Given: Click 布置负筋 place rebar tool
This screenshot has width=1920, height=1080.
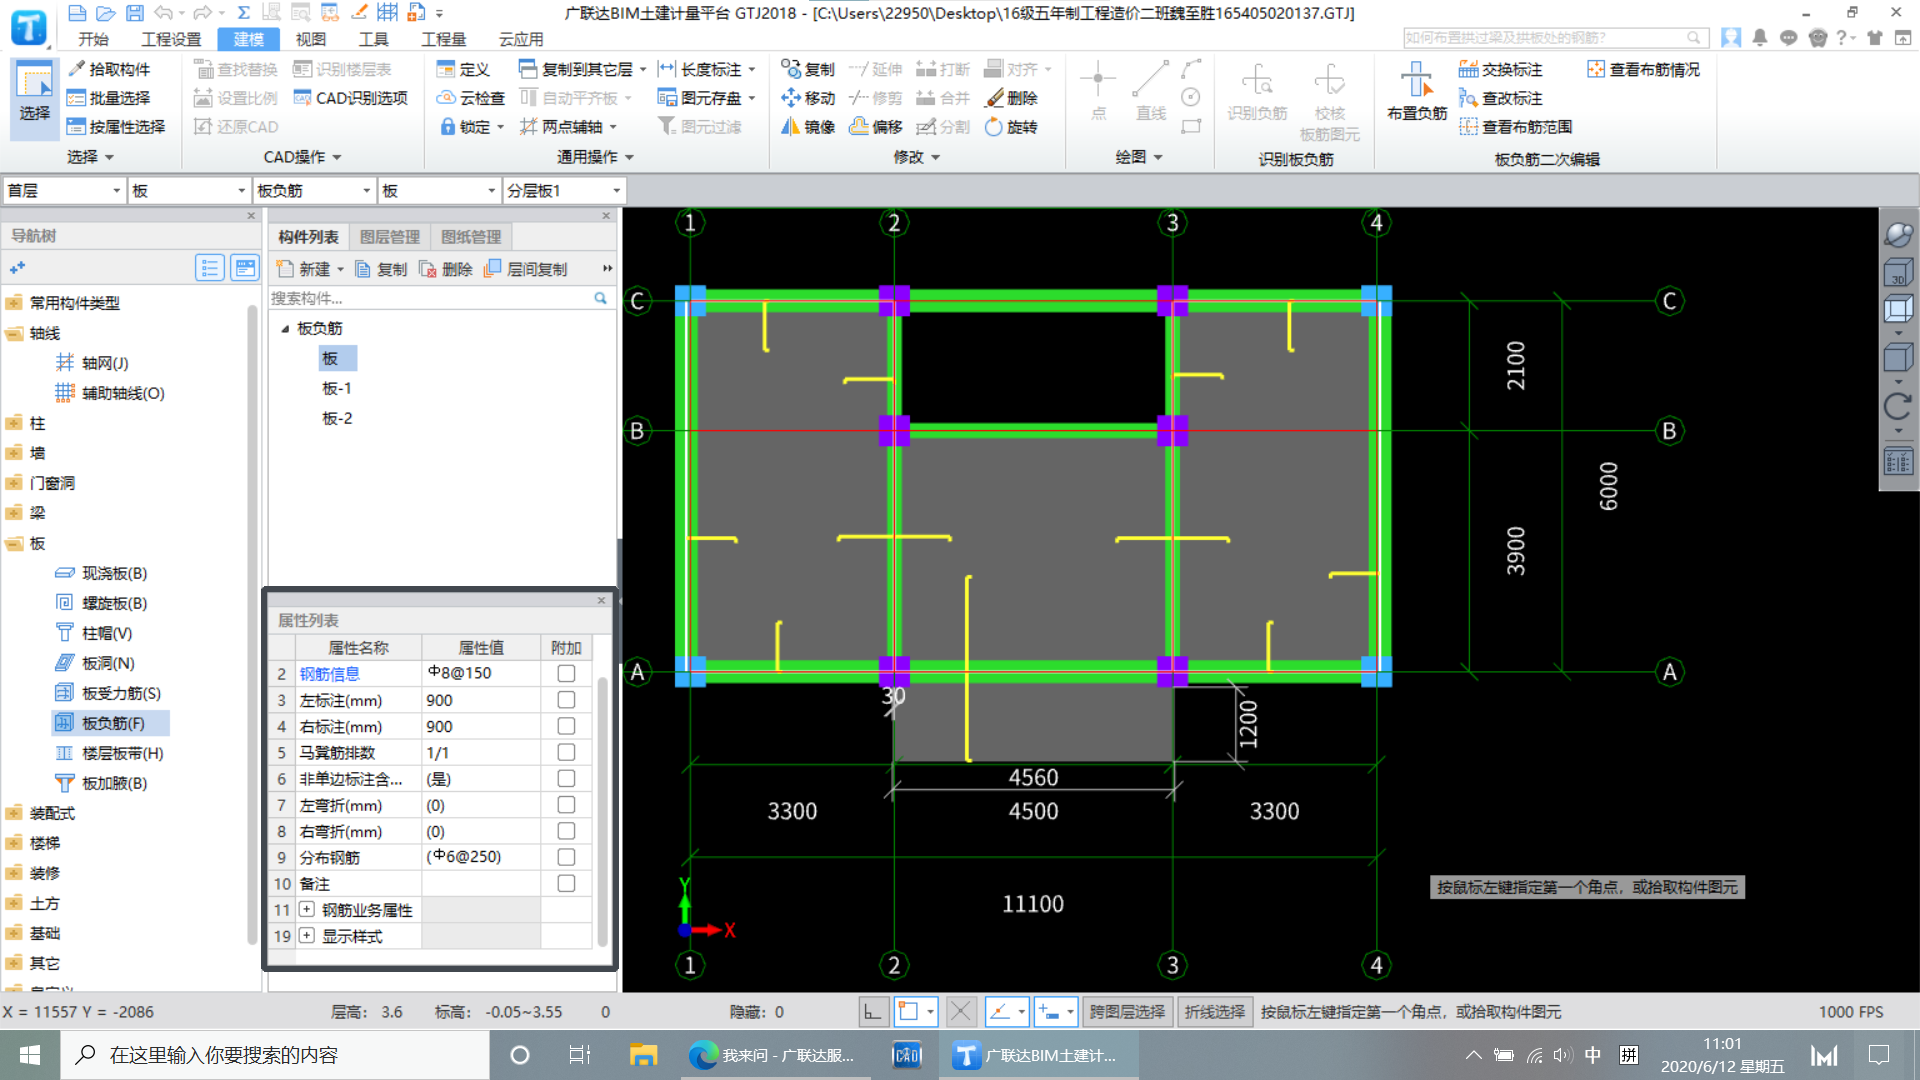Looking at the screenshot, I should click(1417, 92).
